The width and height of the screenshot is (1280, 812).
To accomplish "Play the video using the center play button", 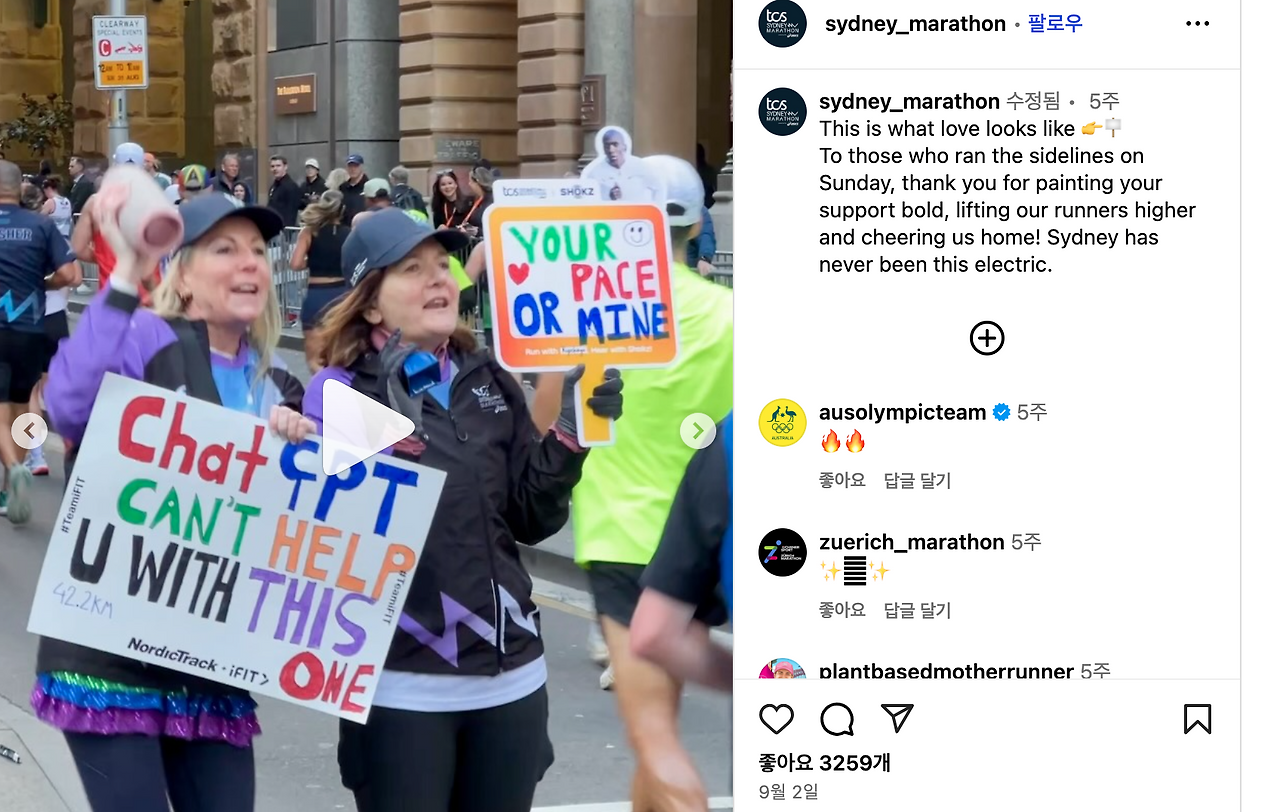I will [x=367, y=428].
